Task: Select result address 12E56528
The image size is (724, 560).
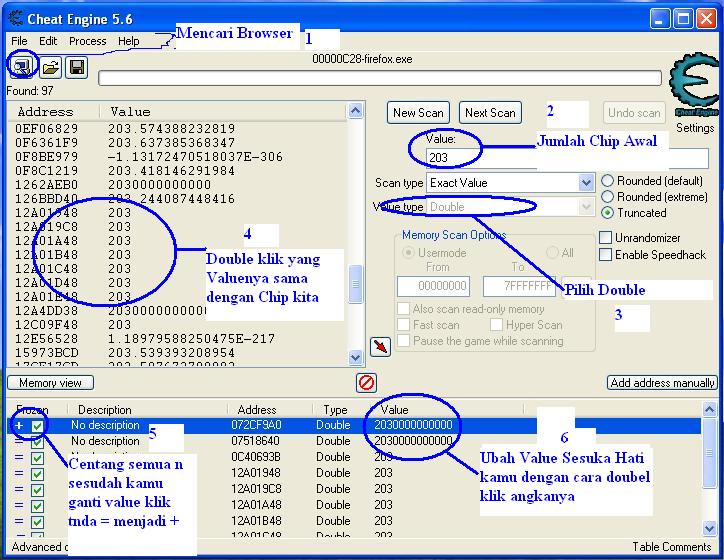Action: pyautogui.click(x=47, y=339)
